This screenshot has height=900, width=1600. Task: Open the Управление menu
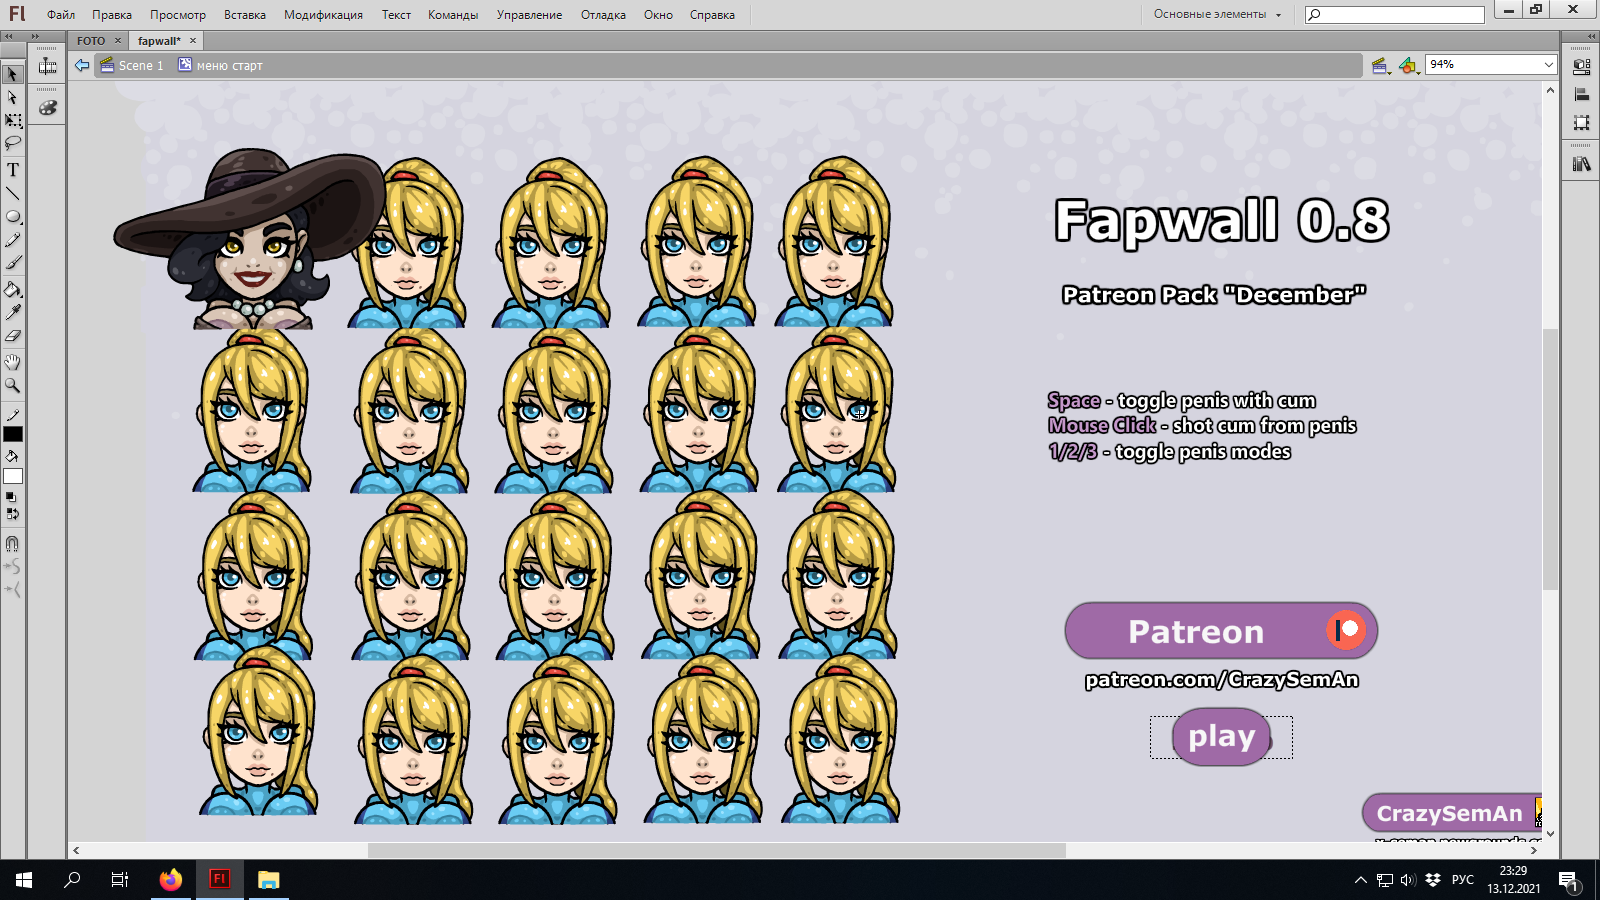[x=529, y=15]
